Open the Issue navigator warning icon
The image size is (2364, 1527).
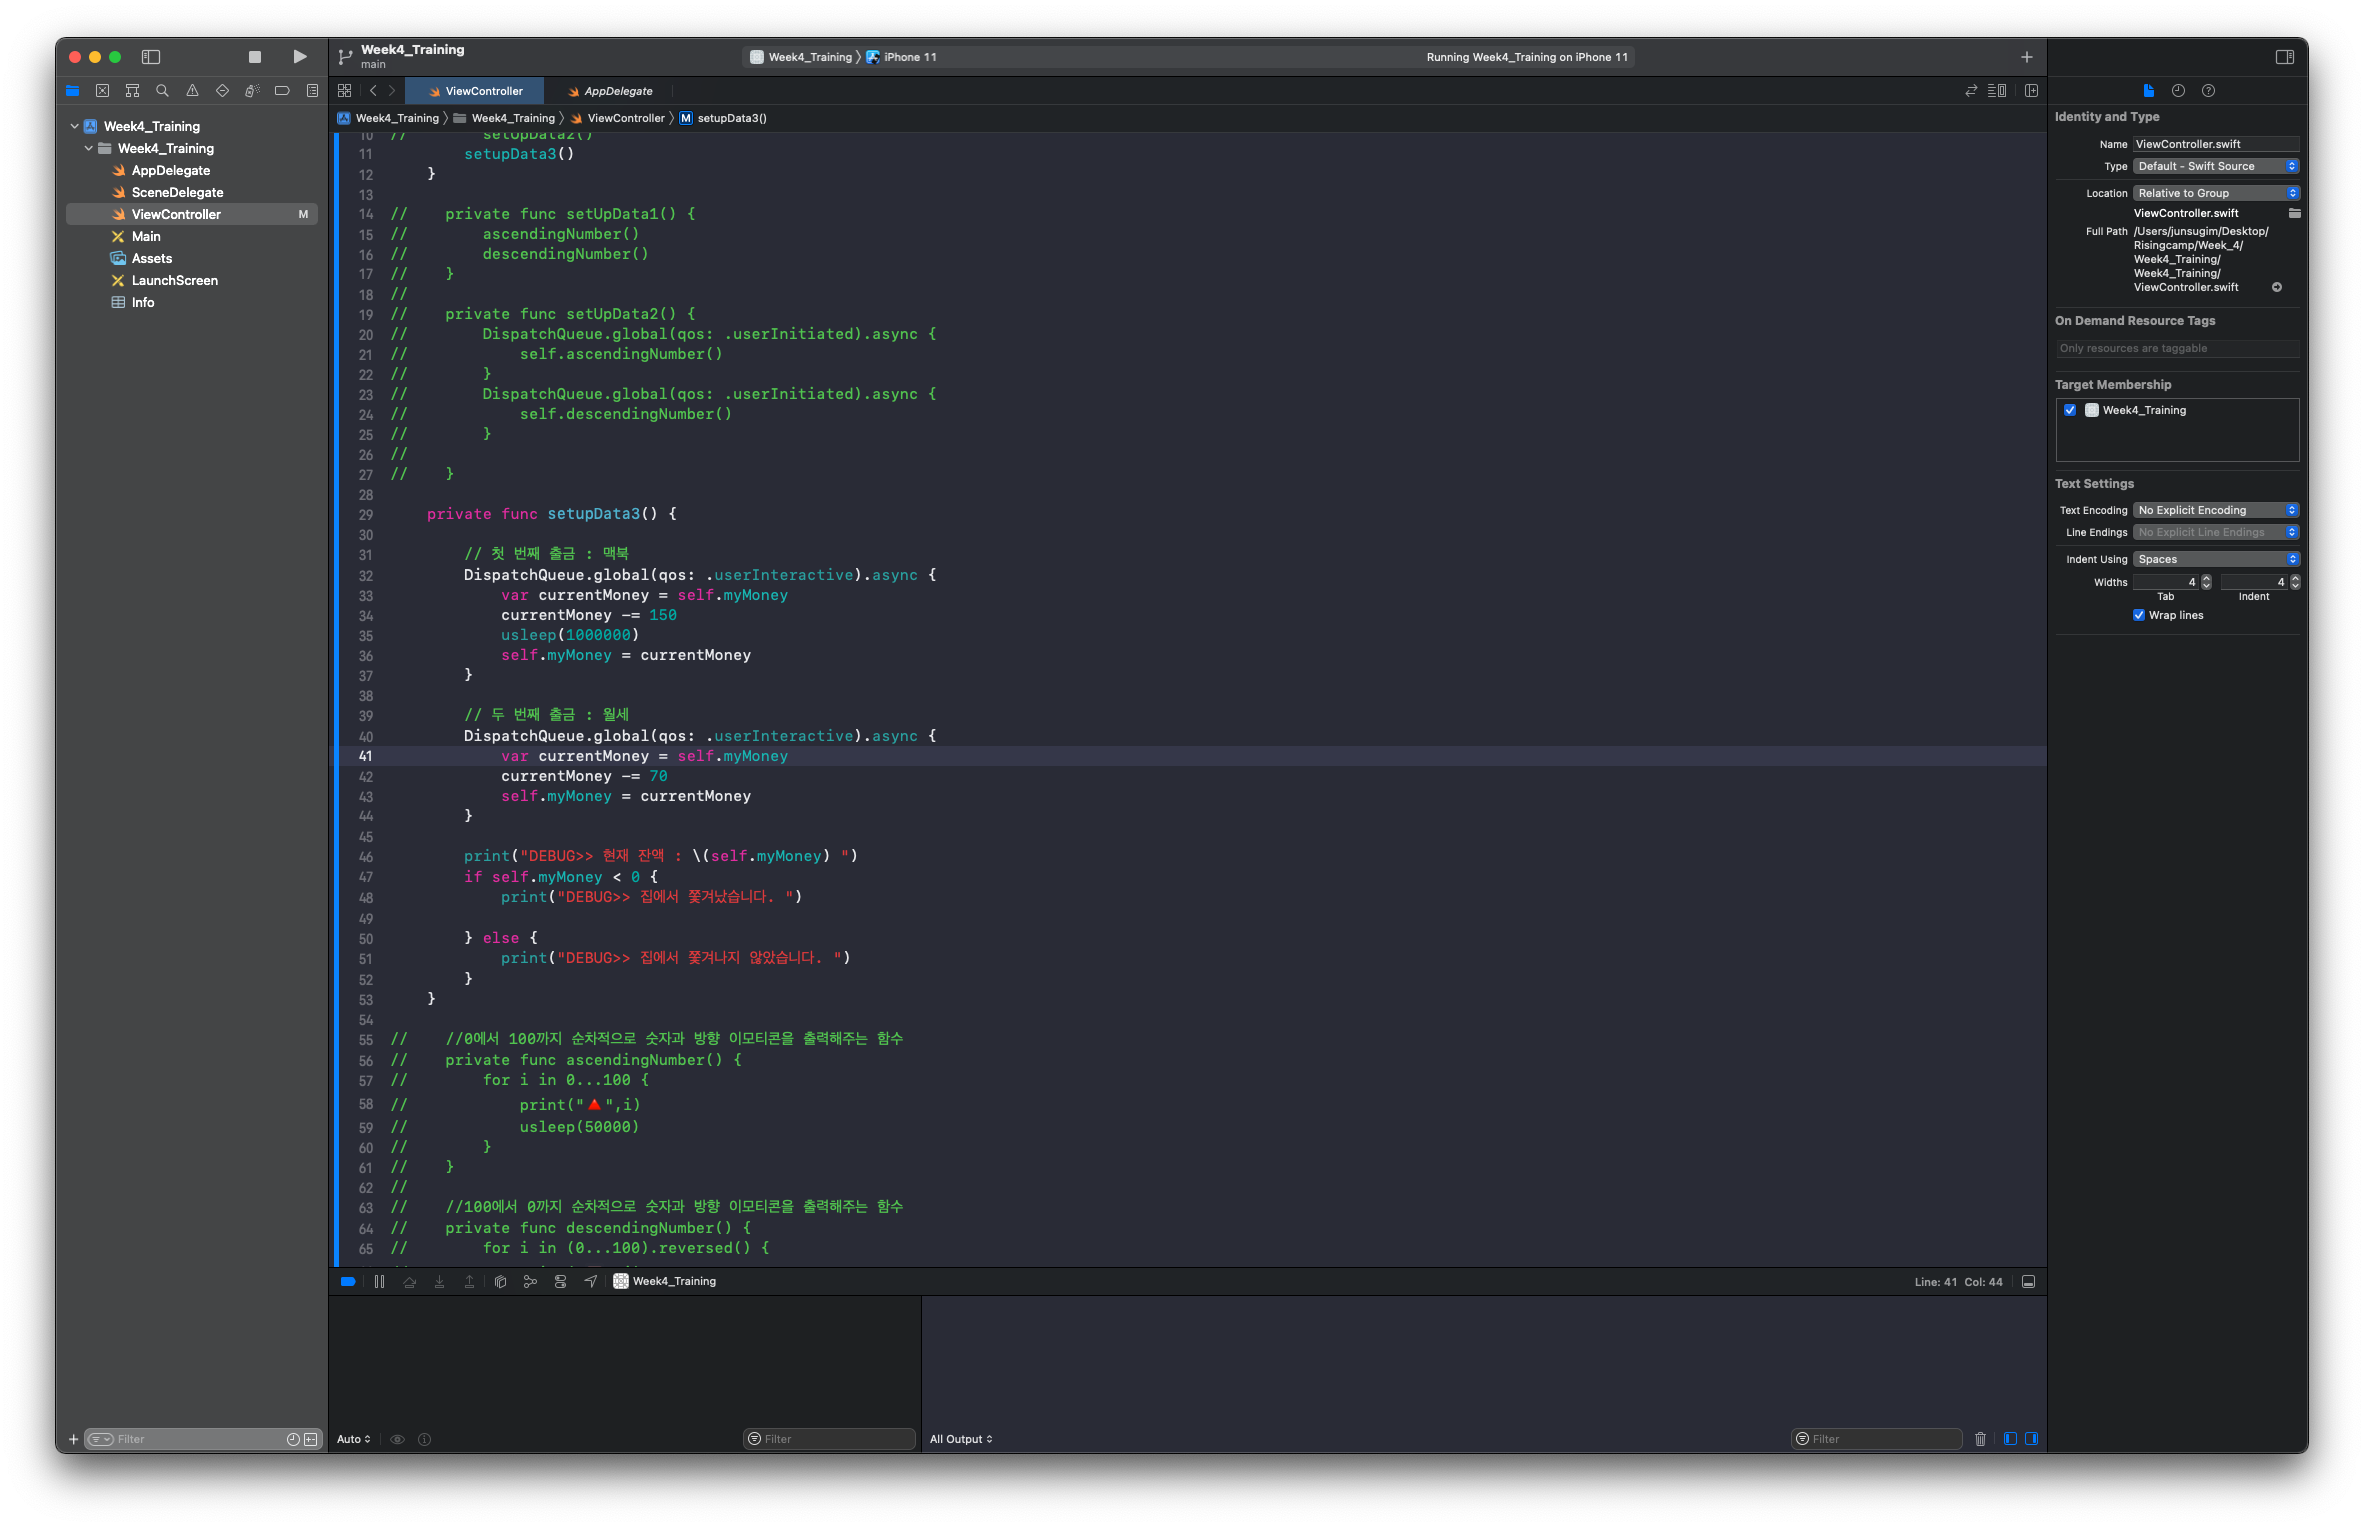[x=192, y=91]
